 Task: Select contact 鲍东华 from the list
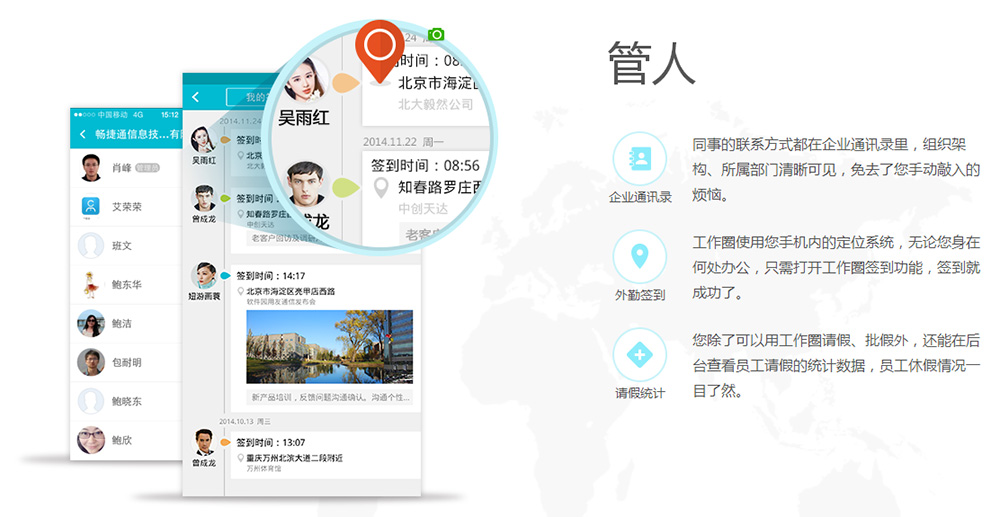click(126, 285)
